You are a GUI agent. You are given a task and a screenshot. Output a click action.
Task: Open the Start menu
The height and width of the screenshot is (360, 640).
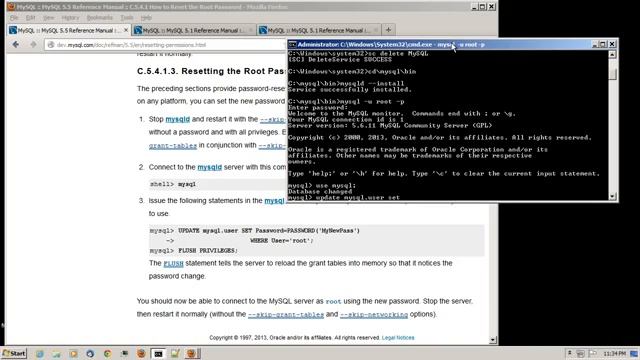pyautogui.click(x=14, y=353)
